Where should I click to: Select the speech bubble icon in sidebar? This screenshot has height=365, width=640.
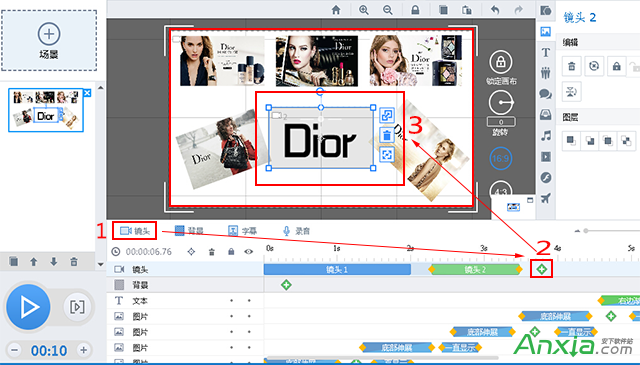tap(546, 94)
